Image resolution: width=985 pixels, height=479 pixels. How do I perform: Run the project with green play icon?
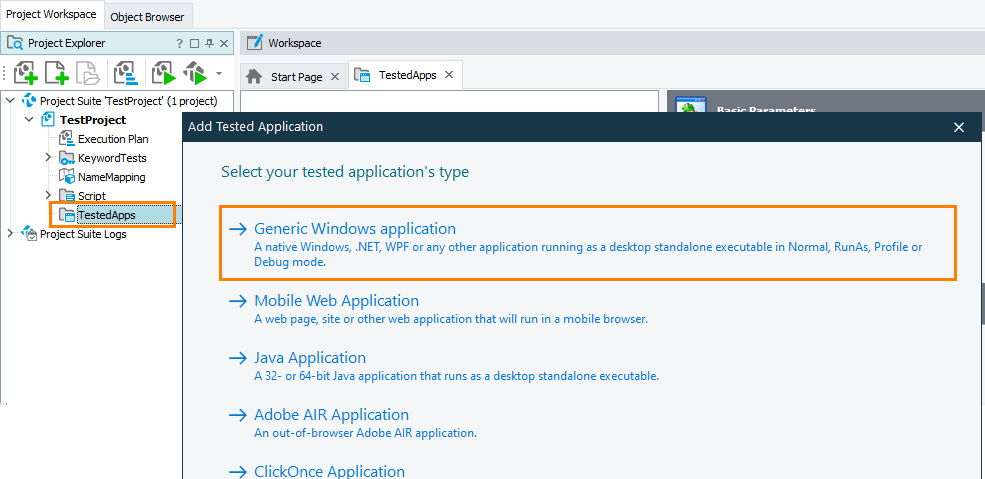(x=163, y=74)
